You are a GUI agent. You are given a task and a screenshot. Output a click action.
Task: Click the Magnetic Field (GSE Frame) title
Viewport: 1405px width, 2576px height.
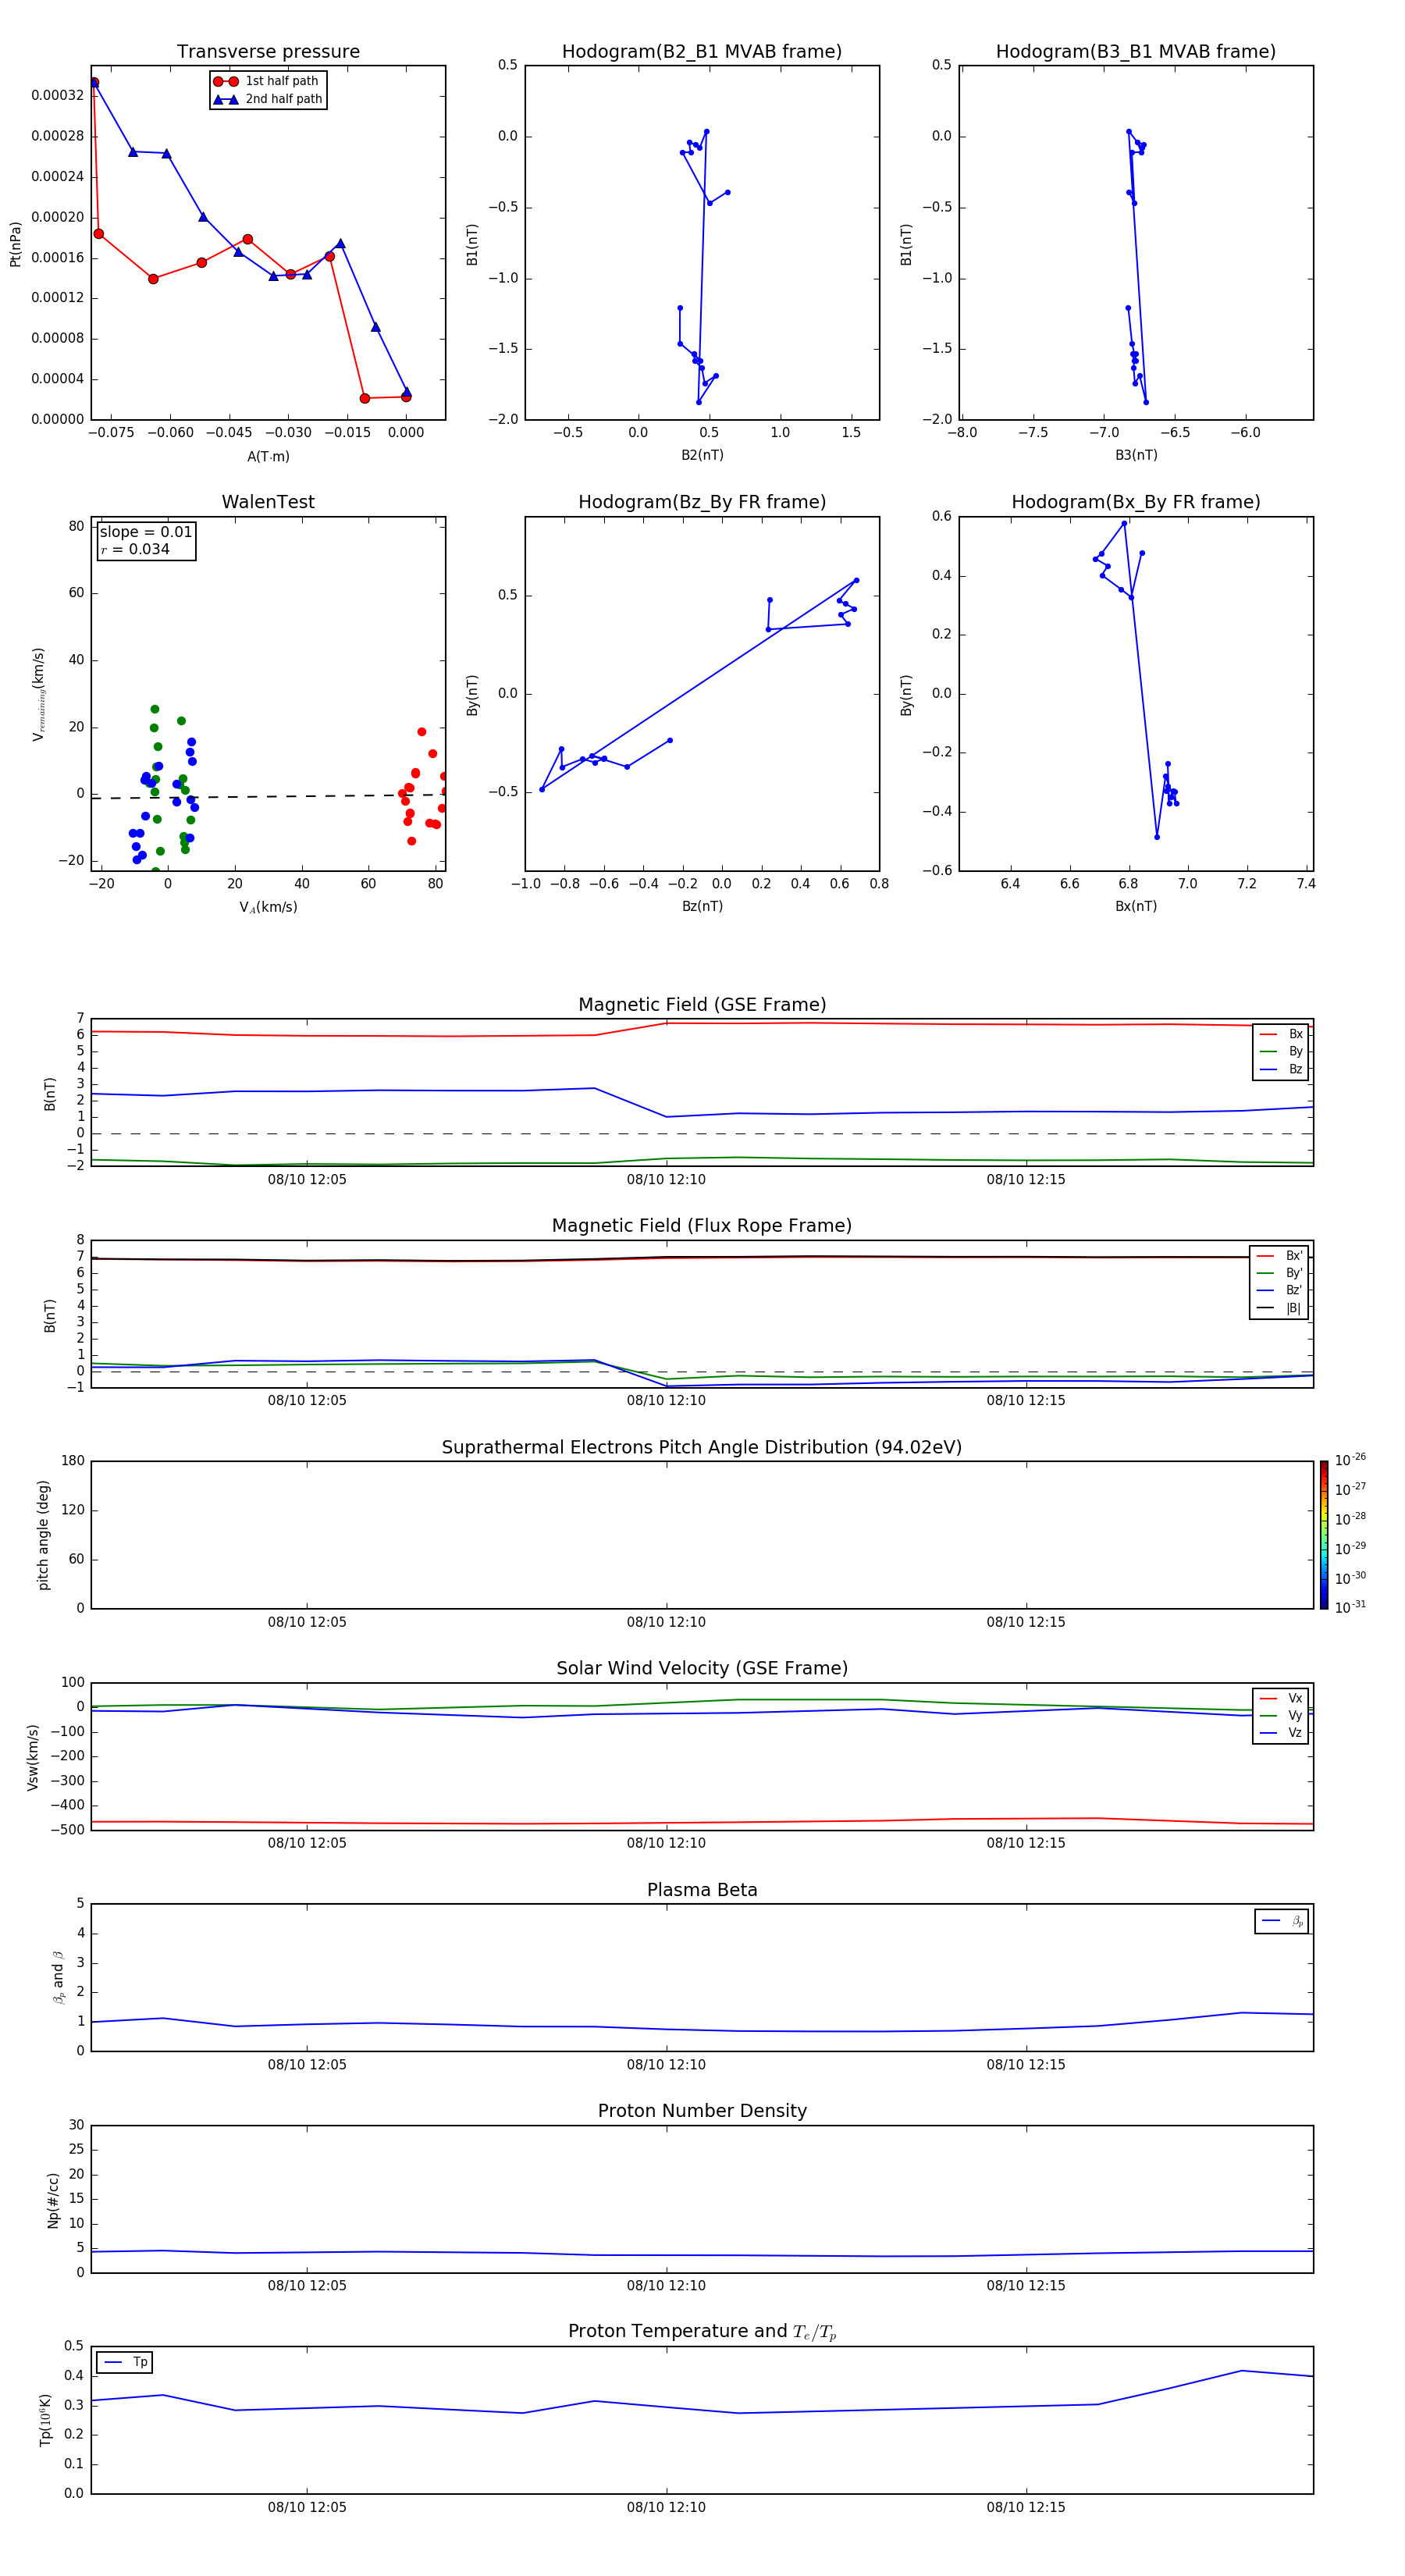pyautogui.click(x=702, y=1005)
